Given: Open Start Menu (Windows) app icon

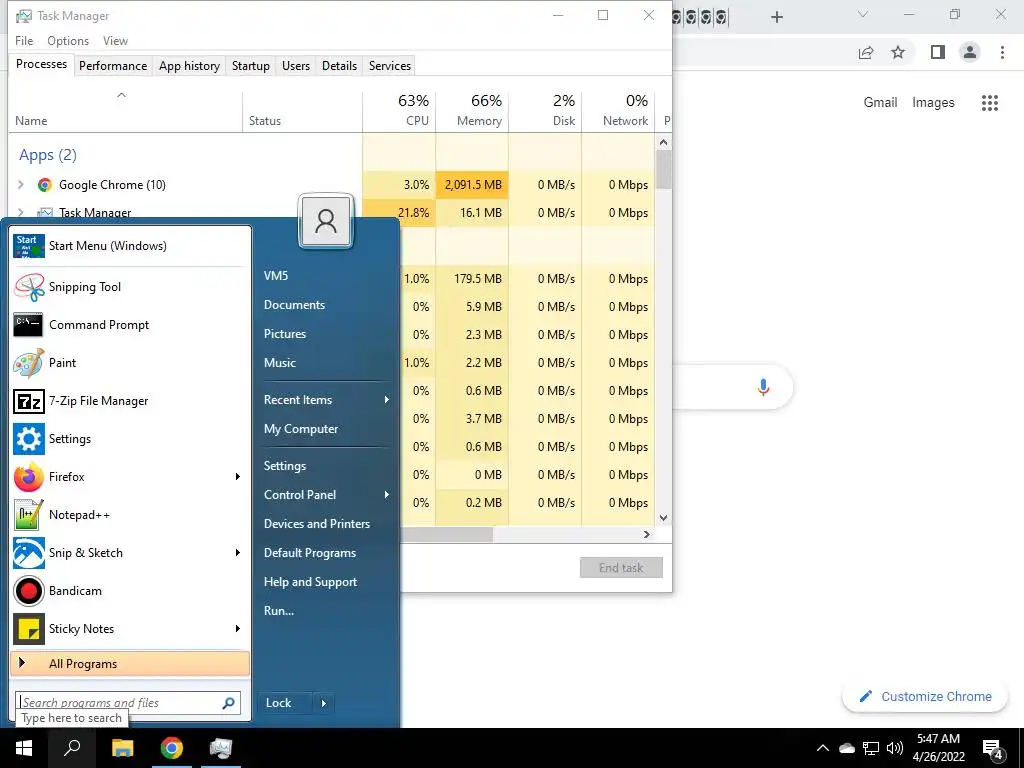Looking at the screenshot, I should pos(29,246).
